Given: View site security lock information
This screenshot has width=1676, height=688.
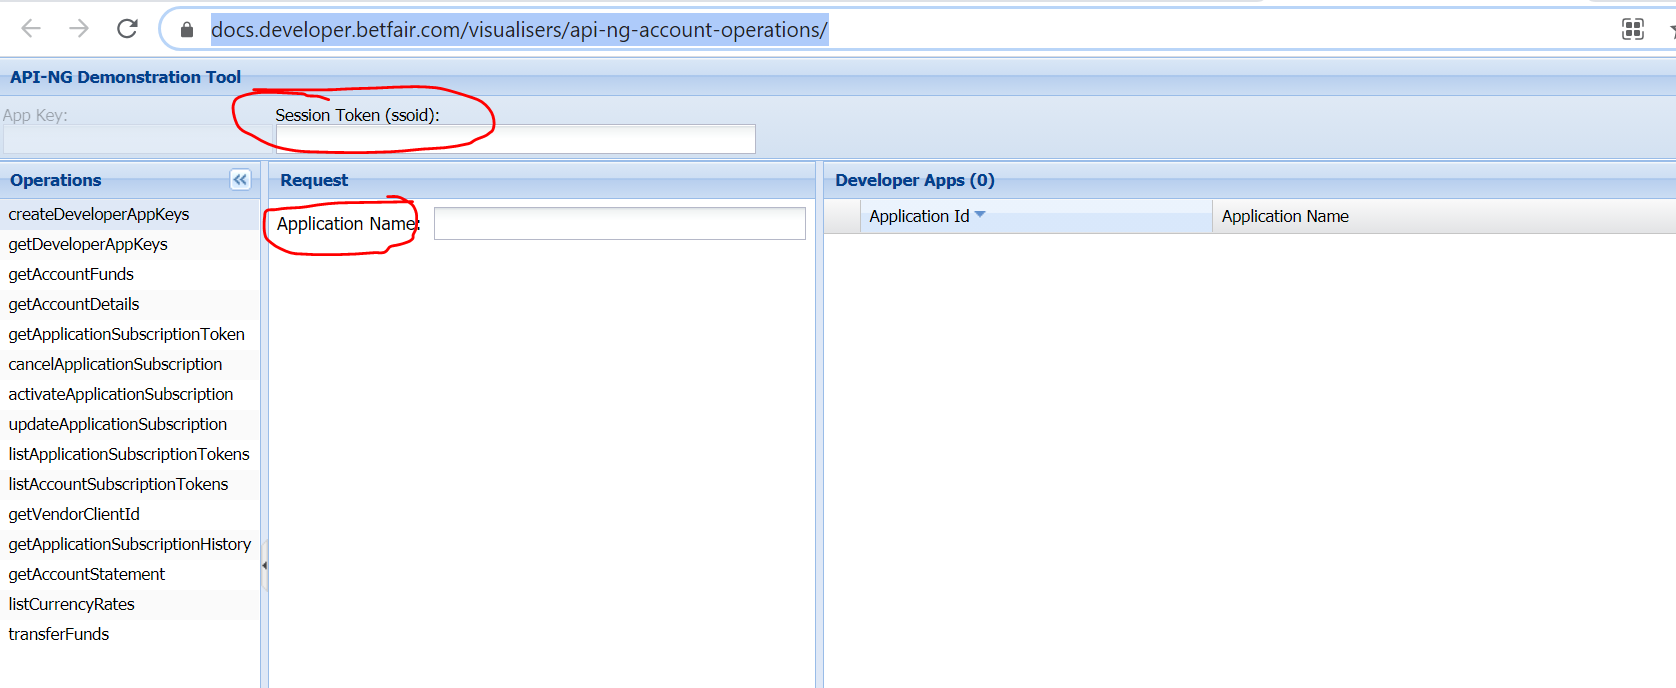Looking at the screenshot, I should (186, 30).
